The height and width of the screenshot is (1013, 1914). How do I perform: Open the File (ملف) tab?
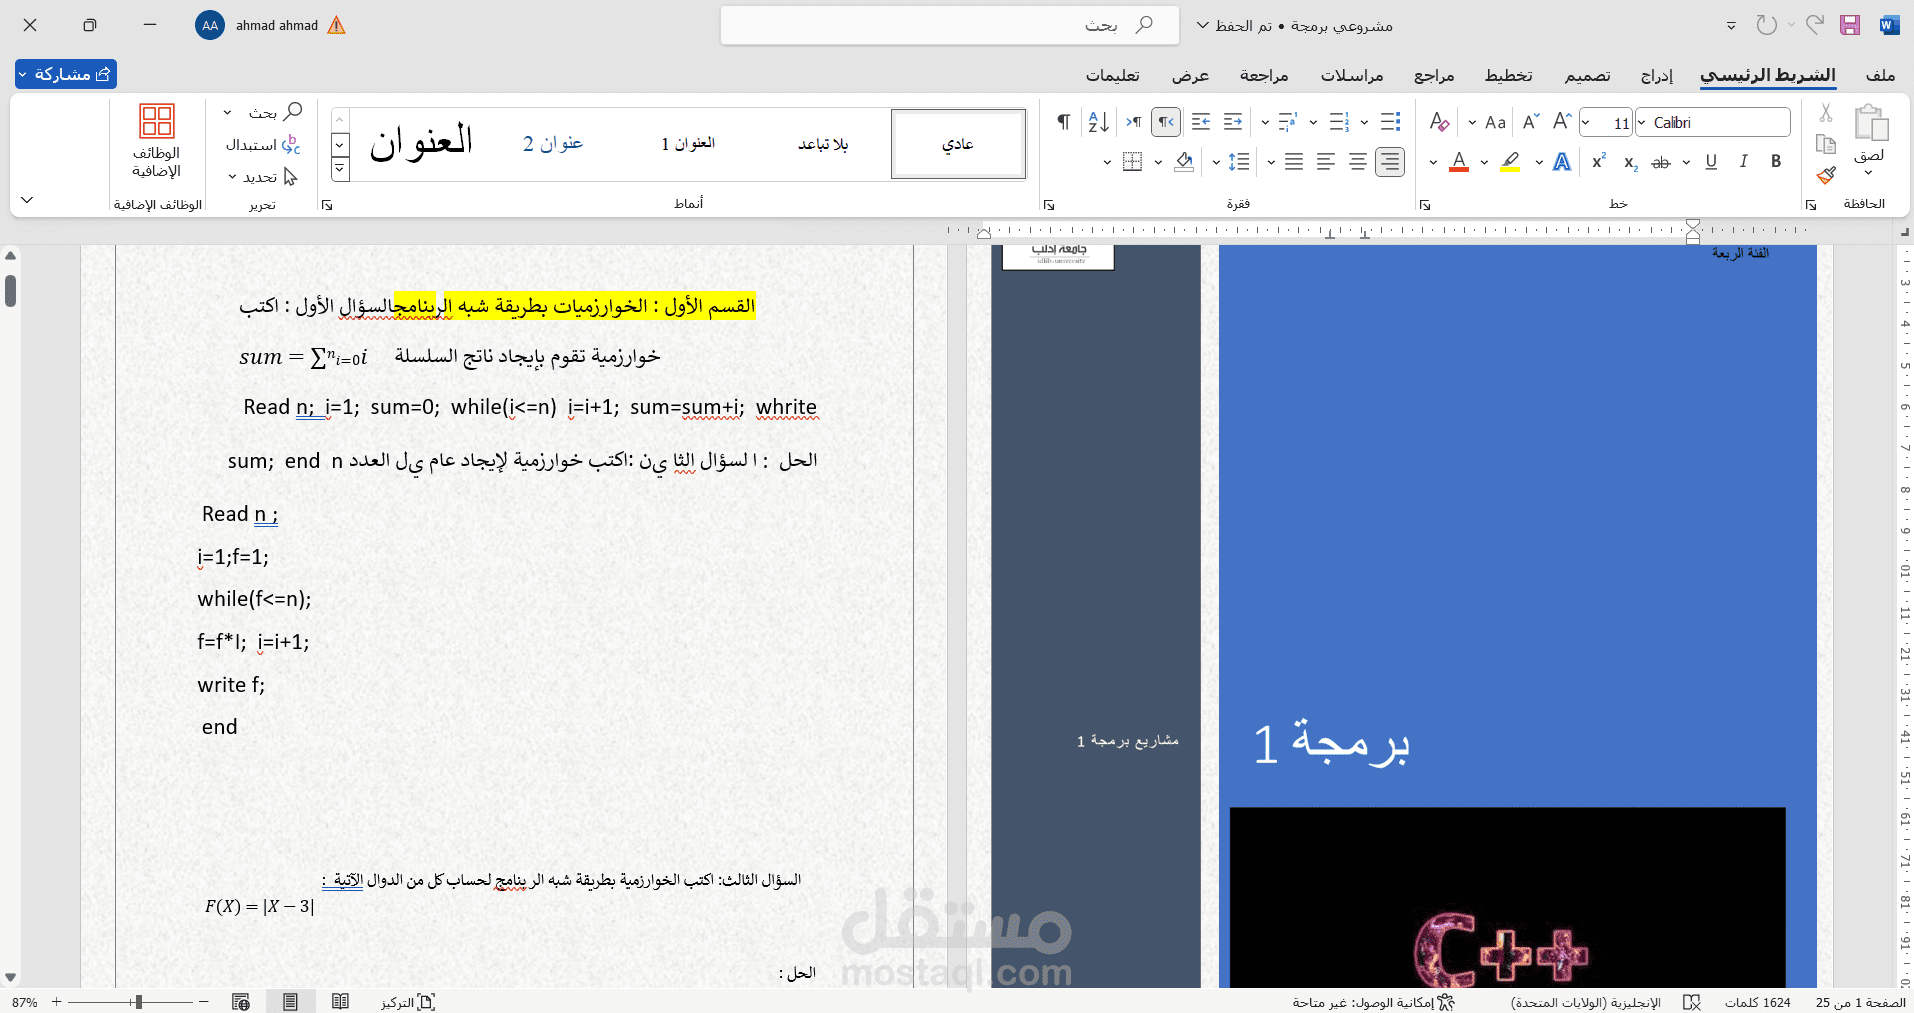point(1880,75)
